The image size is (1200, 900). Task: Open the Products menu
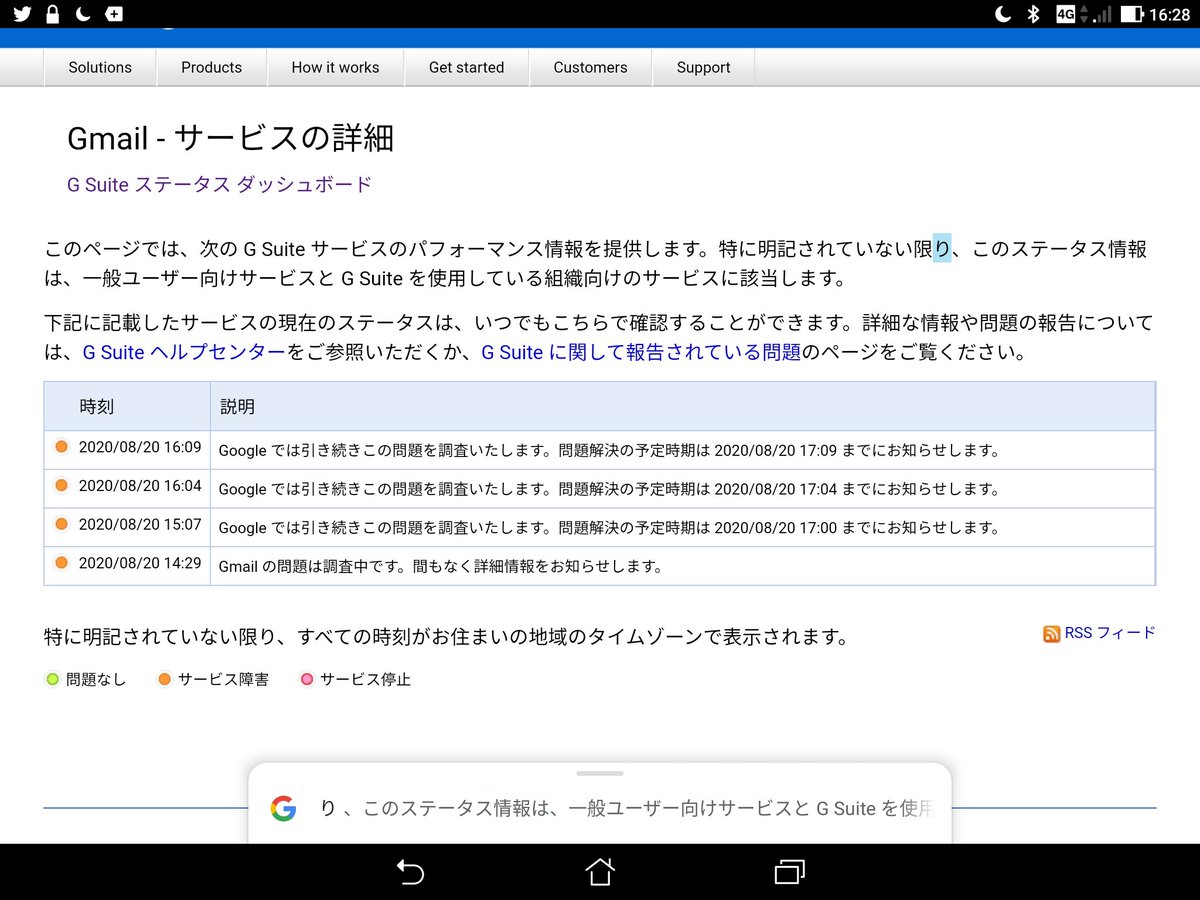pyautogui.click(x=211, y=68)
